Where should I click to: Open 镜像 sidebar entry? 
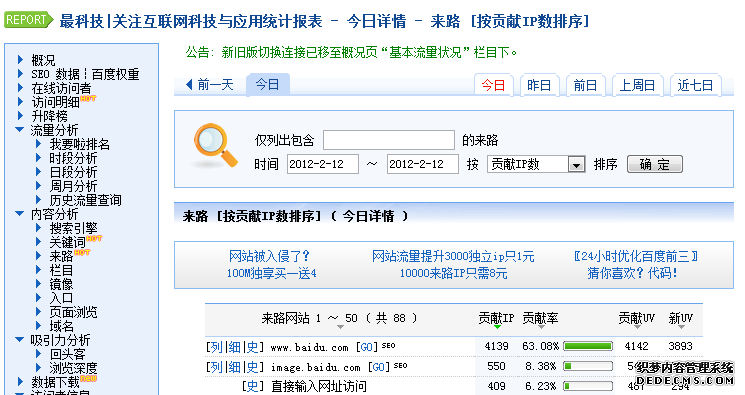pyautogui.click(x=61, y=284)
